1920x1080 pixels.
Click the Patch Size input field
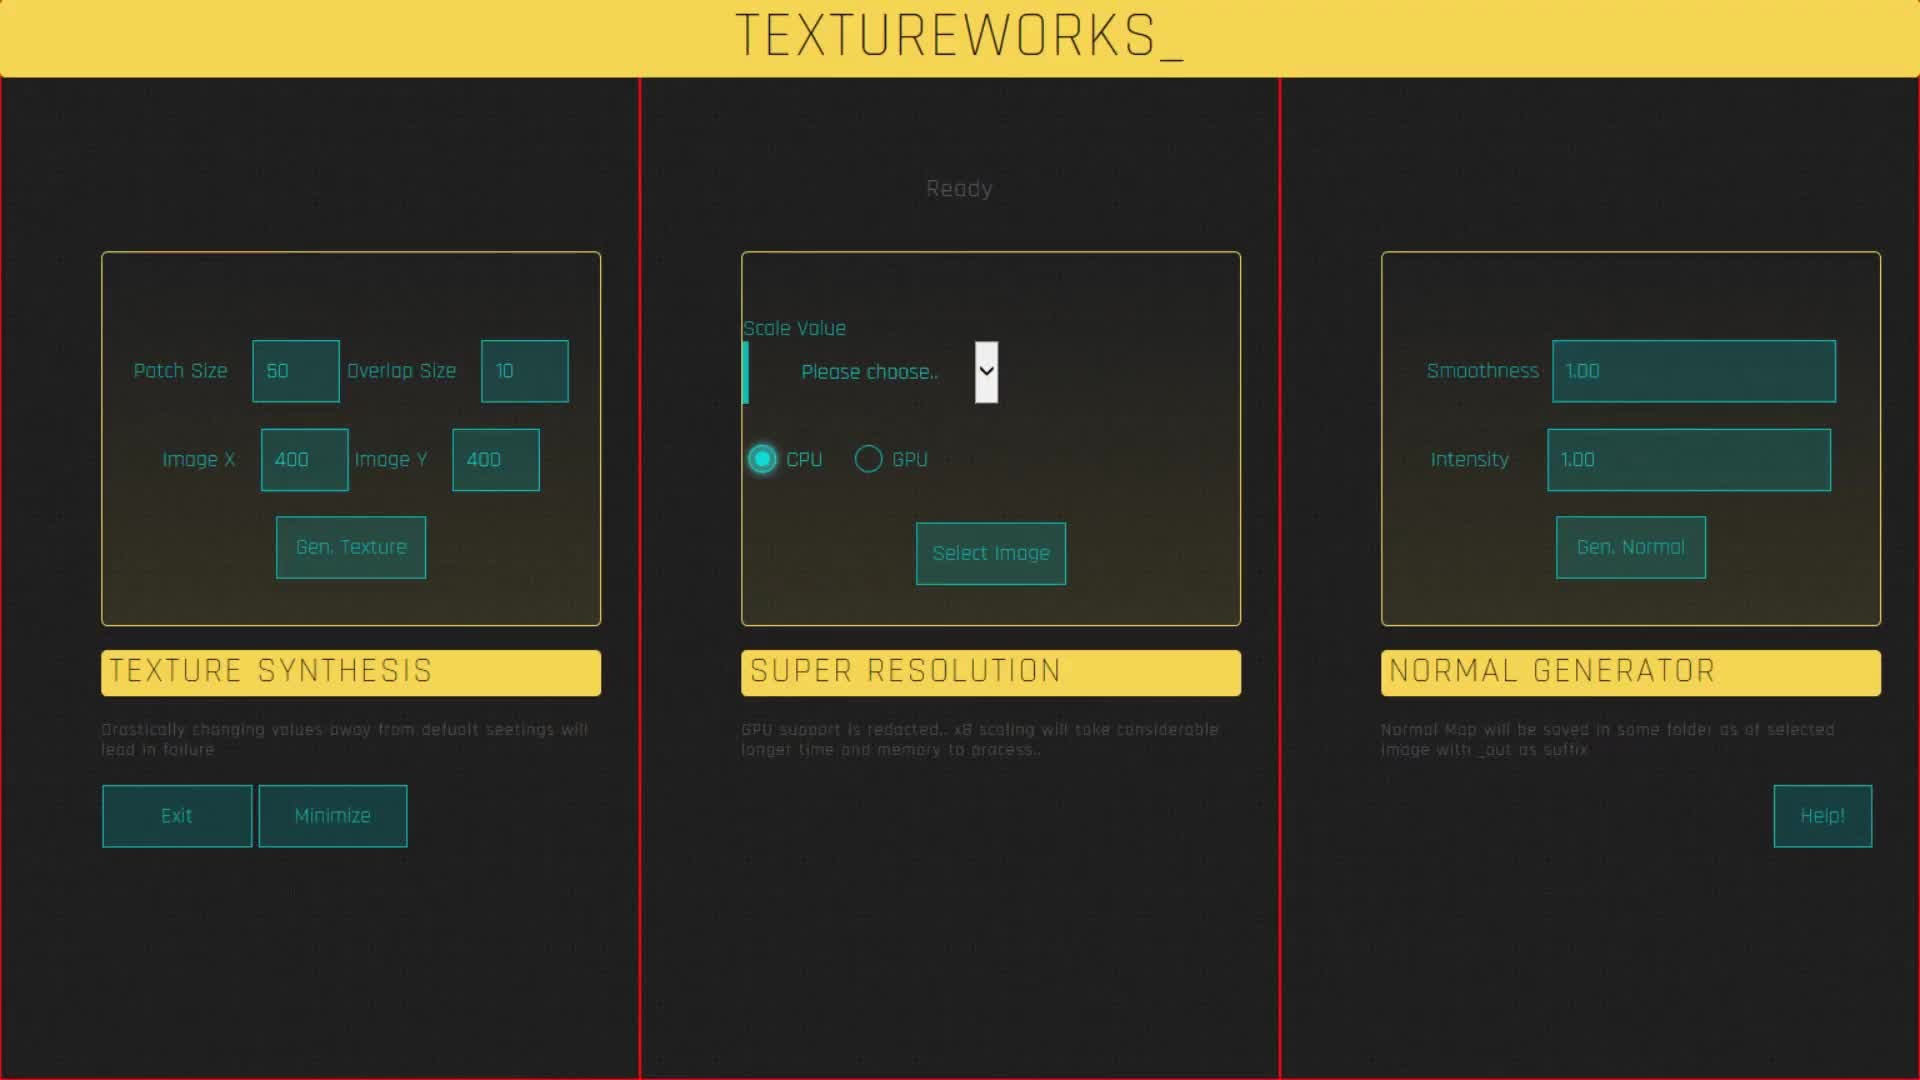(296, 371)
